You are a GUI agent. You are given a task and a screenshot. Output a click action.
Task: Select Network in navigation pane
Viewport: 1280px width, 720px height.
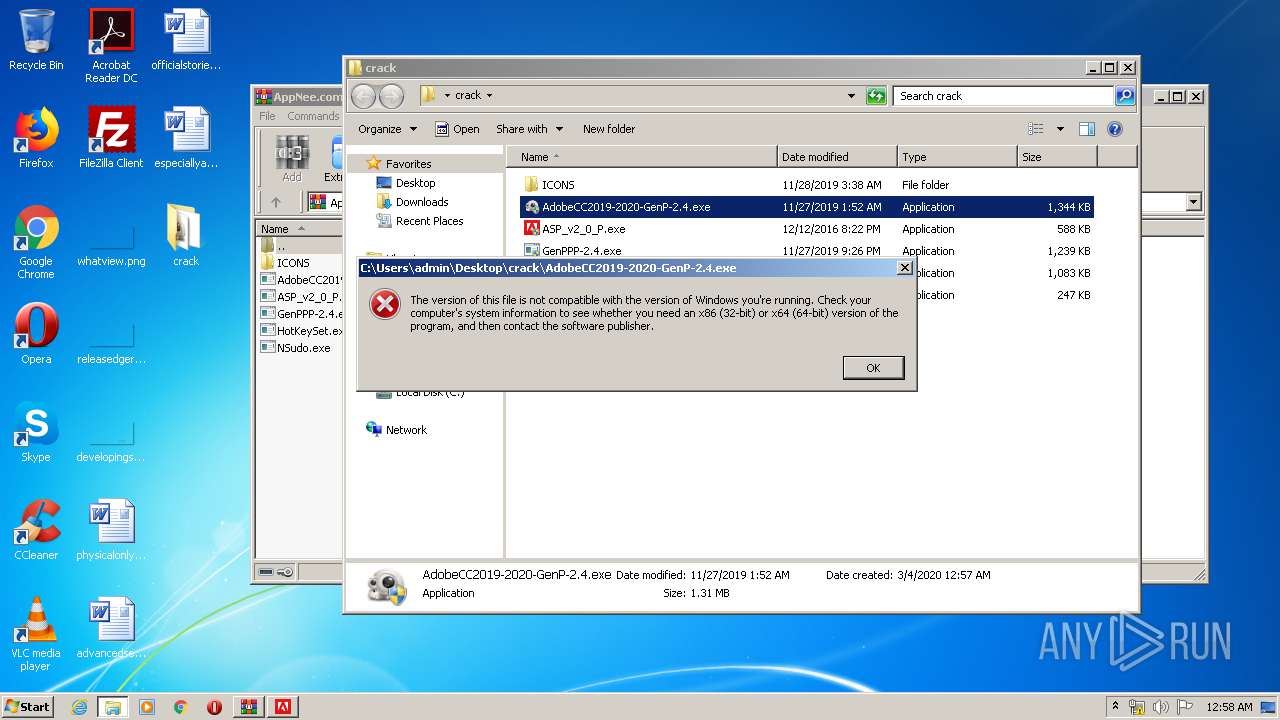pos(406,430)
